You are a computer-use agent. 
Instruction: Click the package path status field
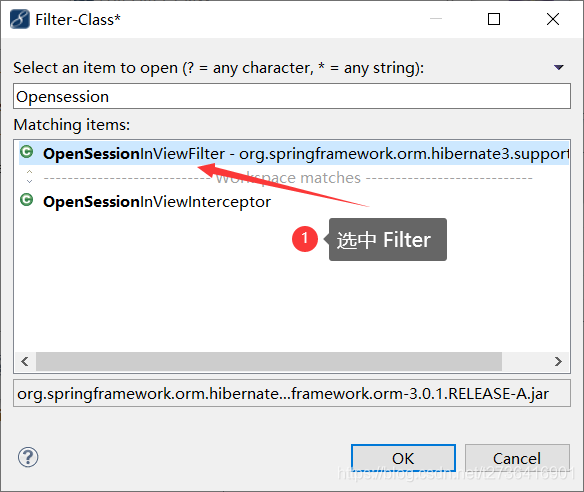coord(292,393)
